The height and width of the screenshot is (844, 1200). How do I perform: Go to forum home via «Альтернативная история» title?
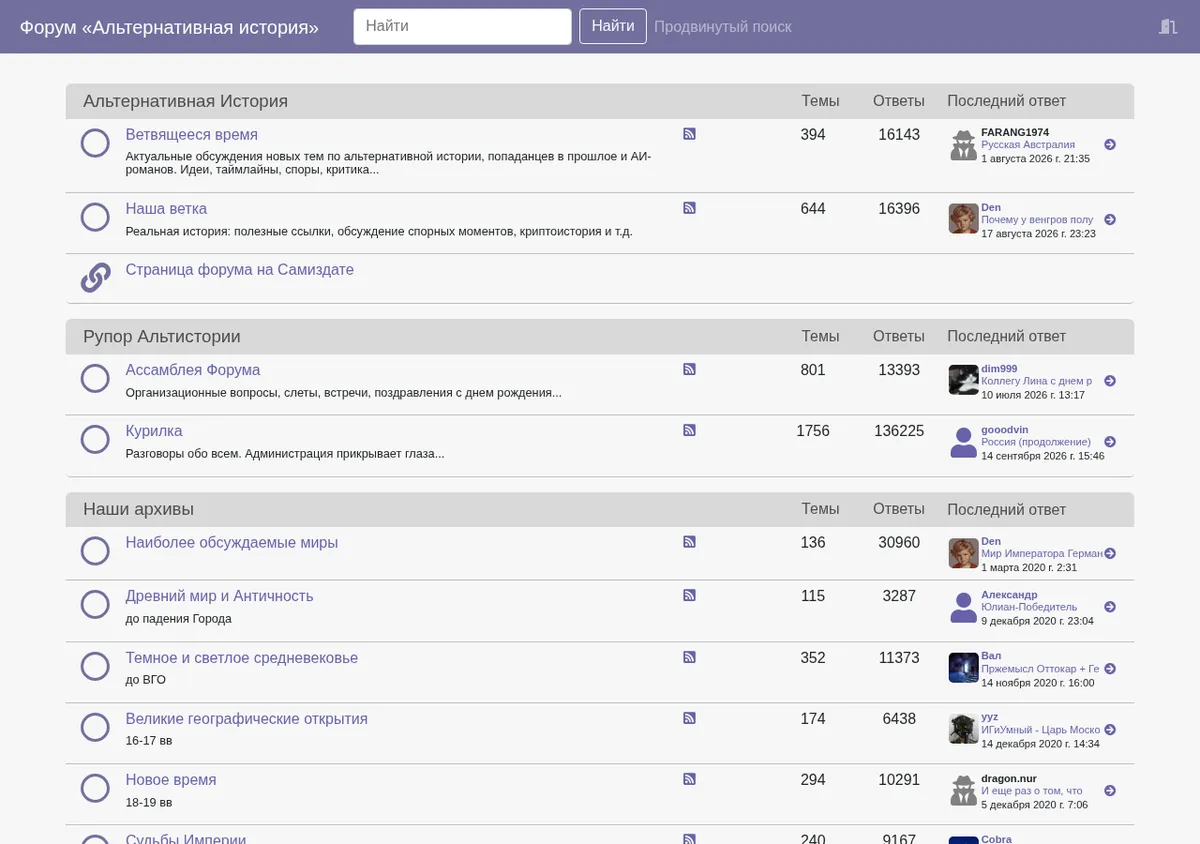(x=169, y=27)
